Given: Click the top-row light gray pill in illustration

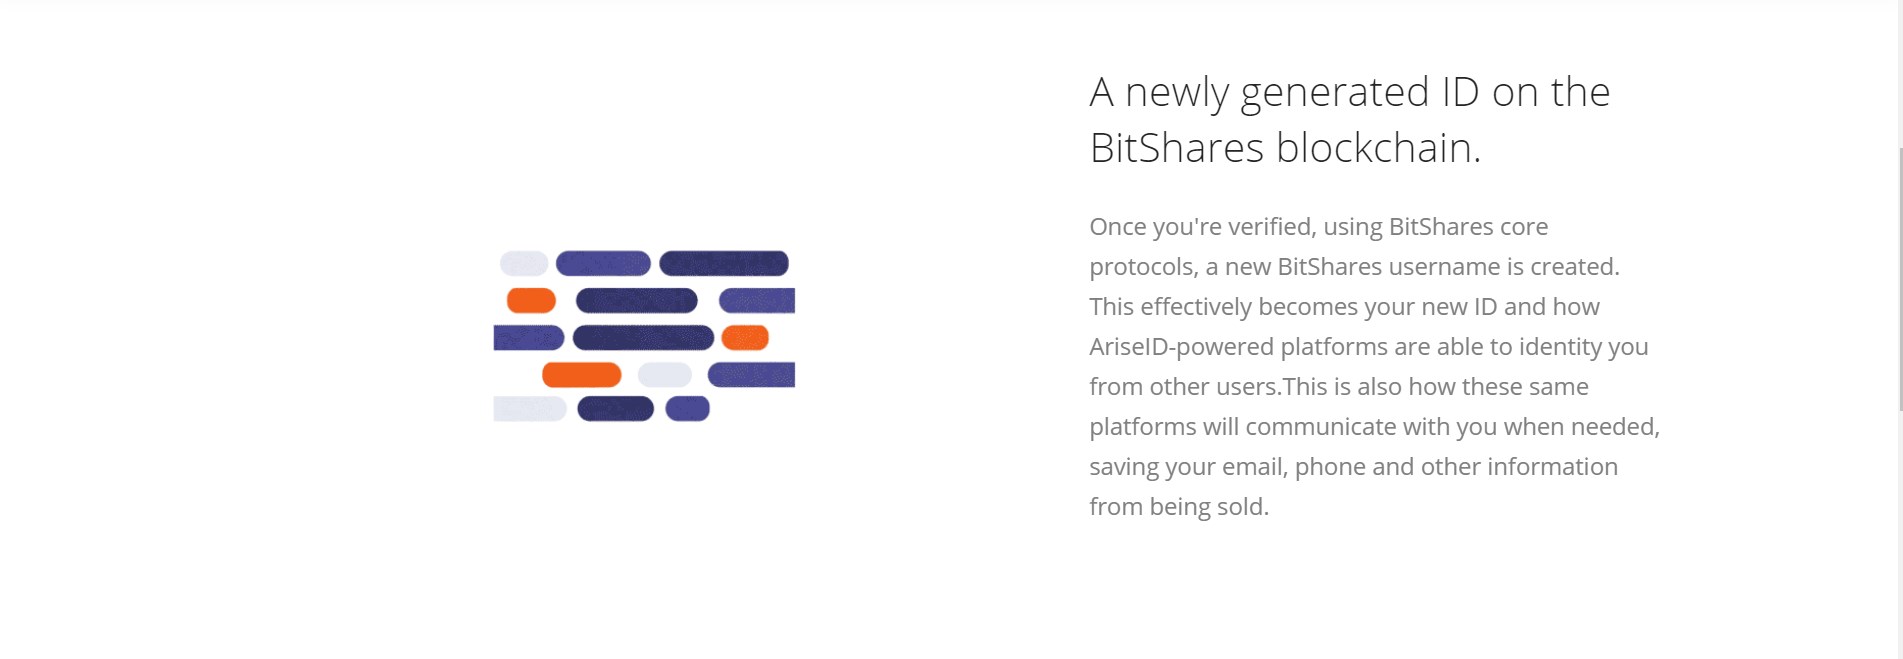Looking at the screenshot, I should point(524,263).
